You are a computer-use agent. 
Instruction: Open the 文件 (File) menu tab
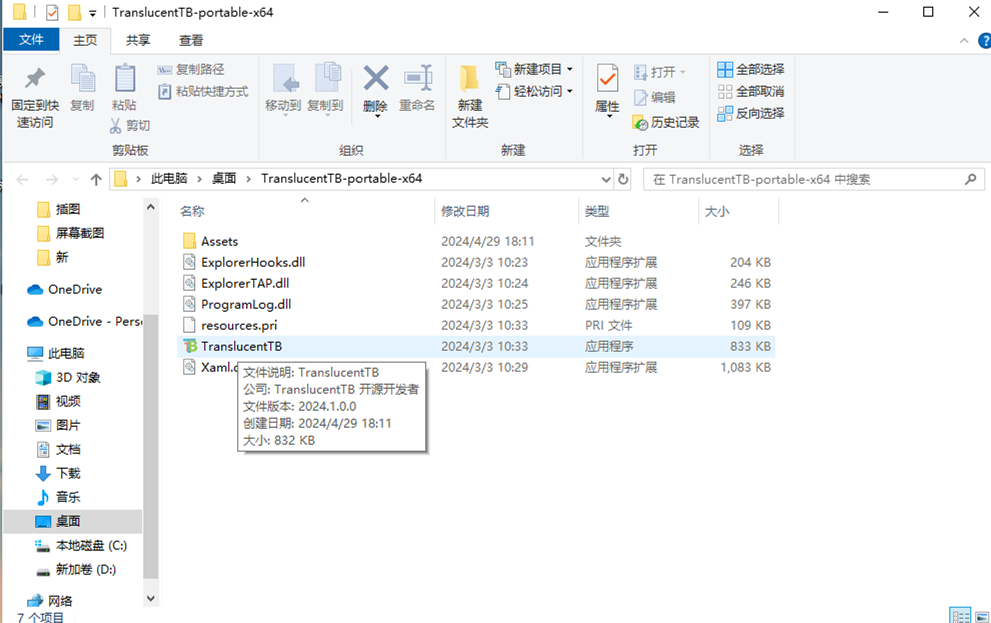[31, 40]
